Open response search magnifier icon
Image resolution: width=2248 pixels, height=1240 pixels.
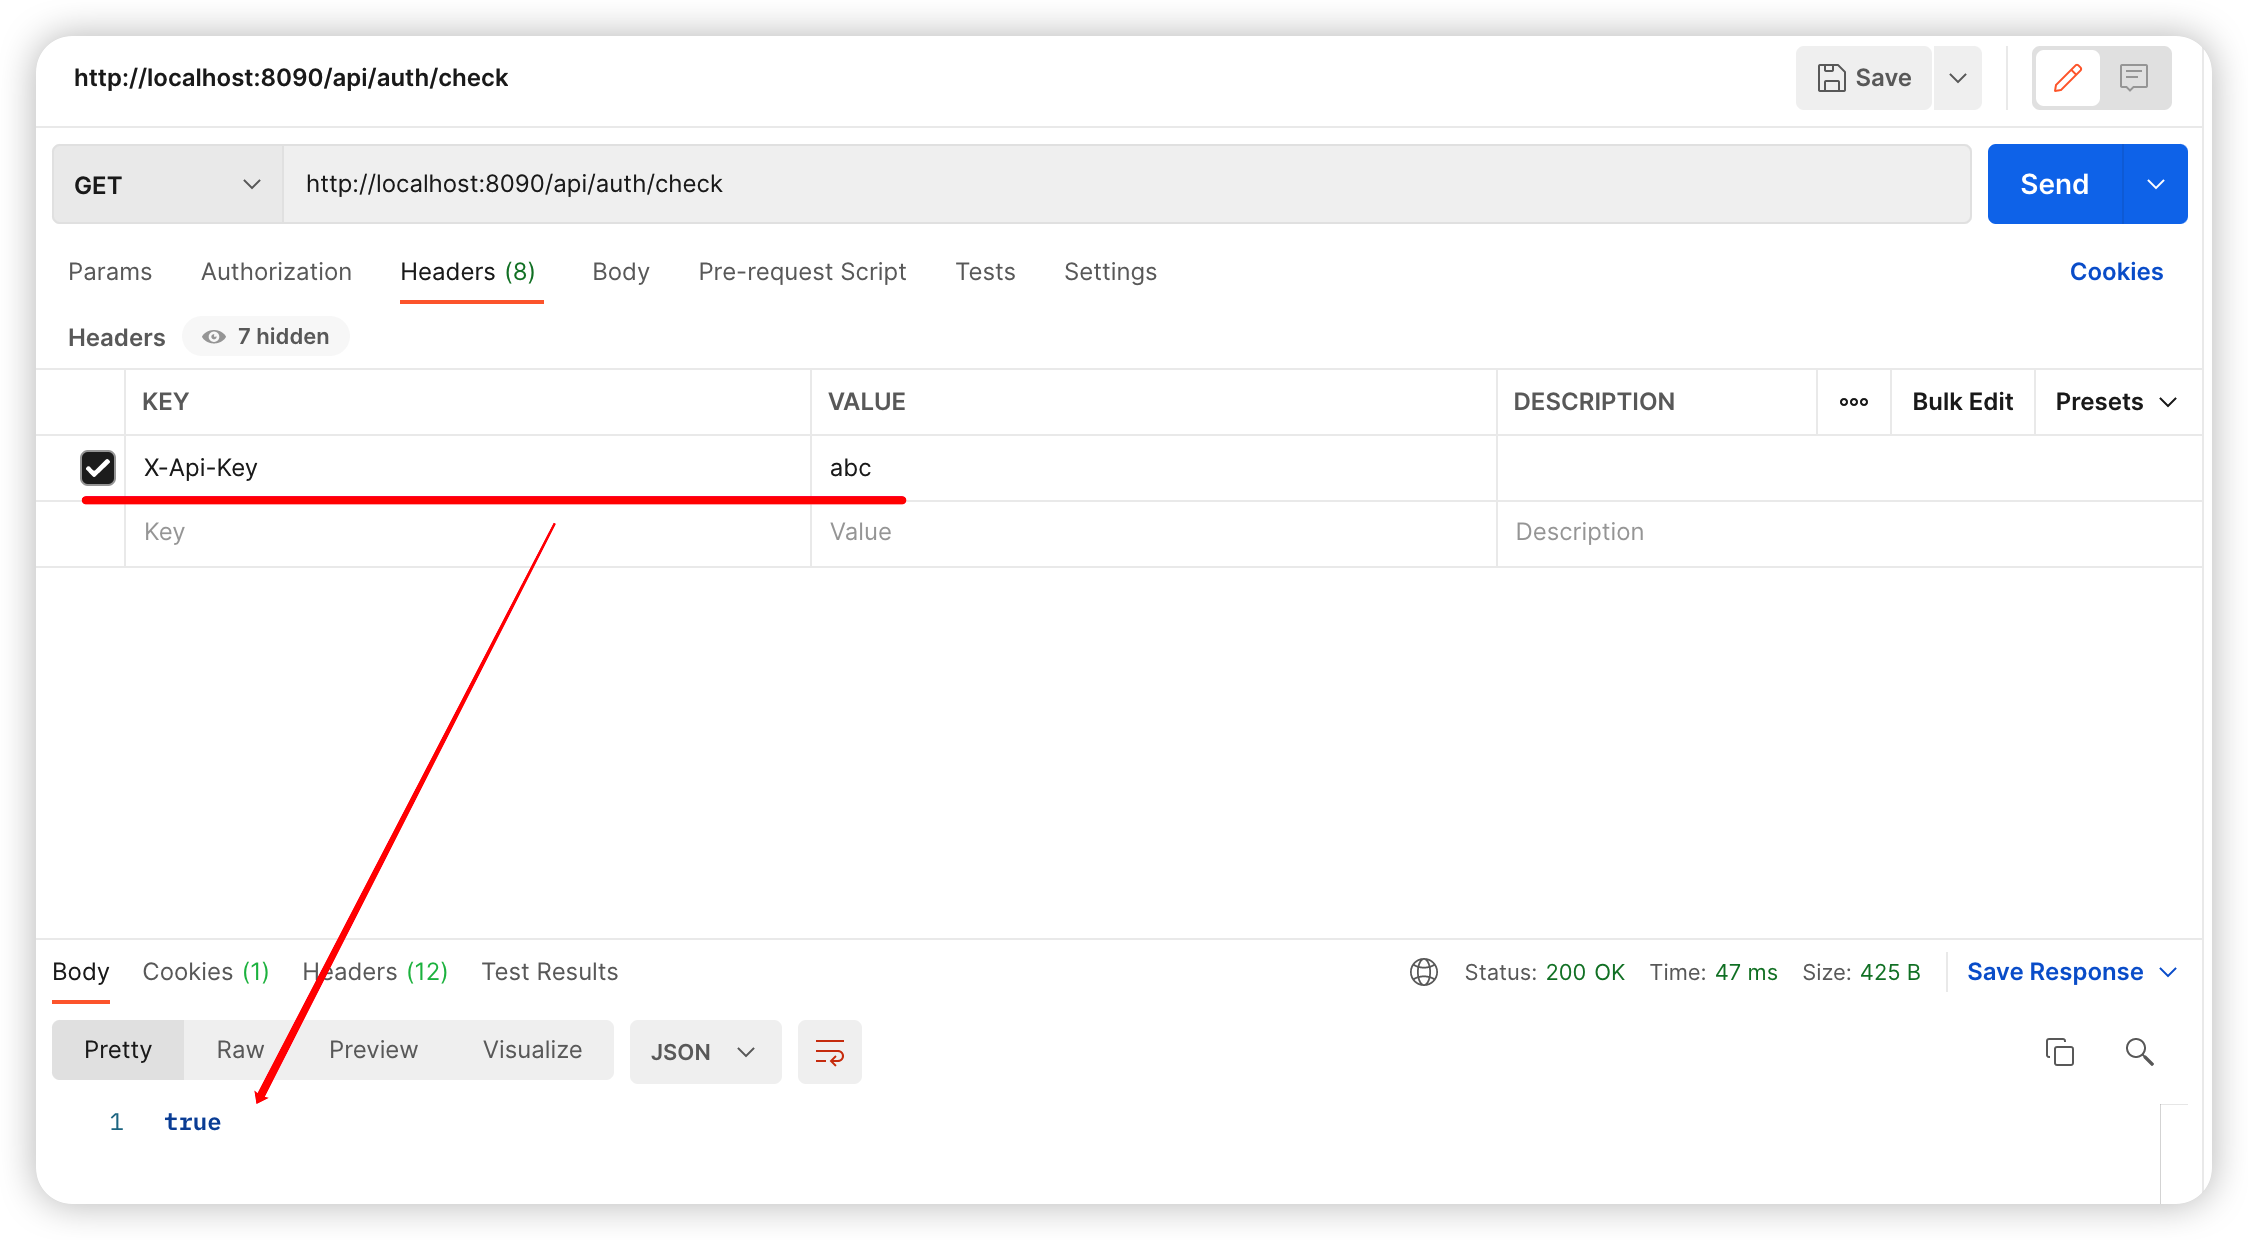pos(2139,1051)
